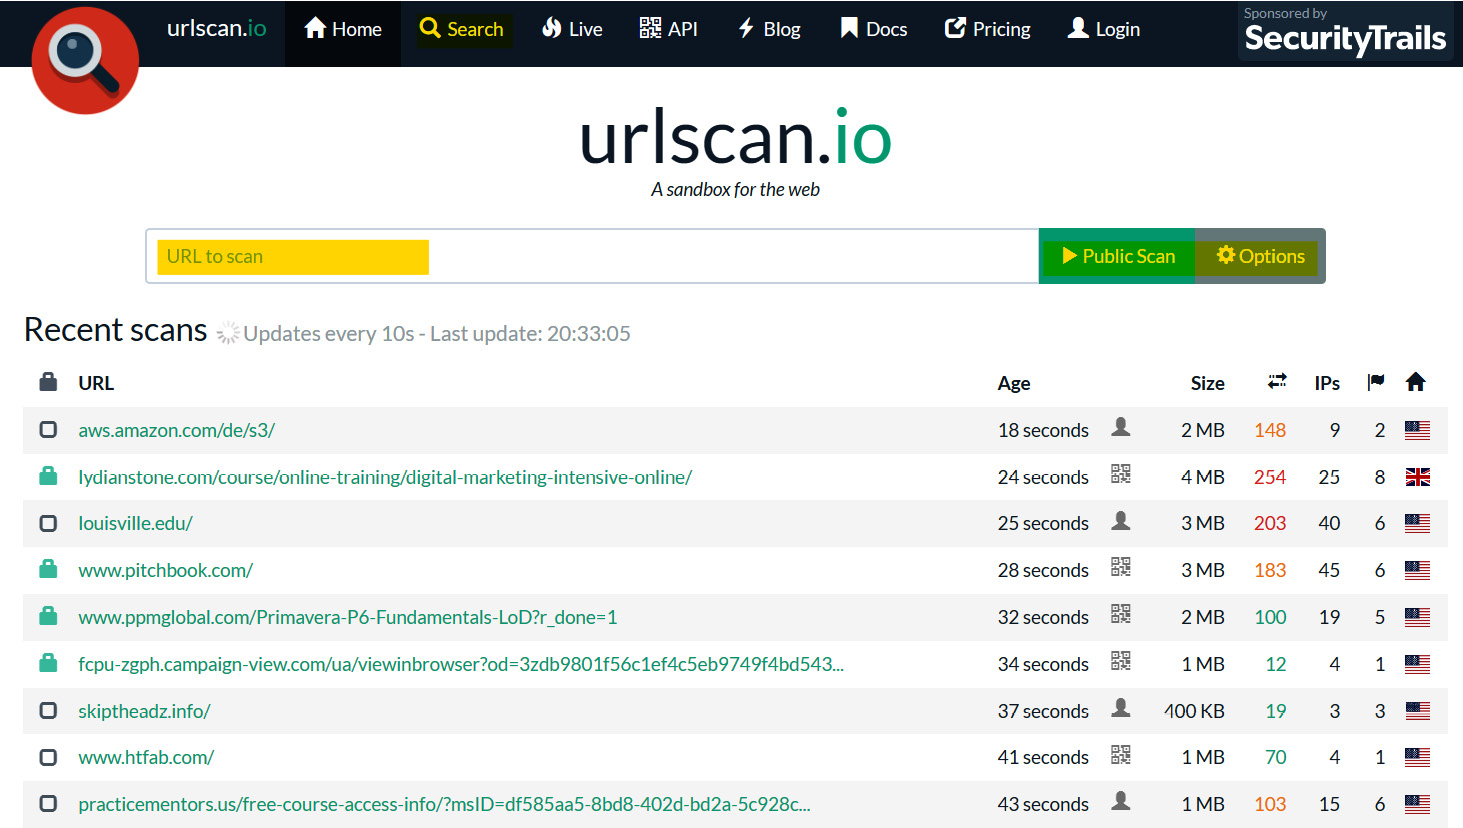Click the IPs column header
Image resolution: width=1463 pixels, height=828 pixels.
point(1327,383)
